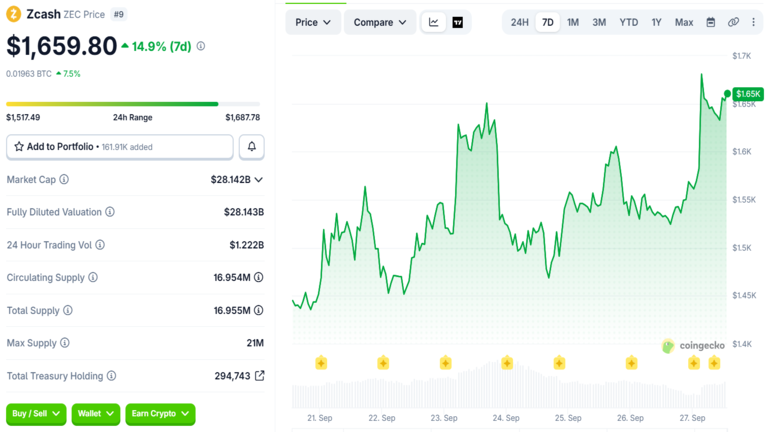Click the 27. Sep axis label

(x=692, y=418)
